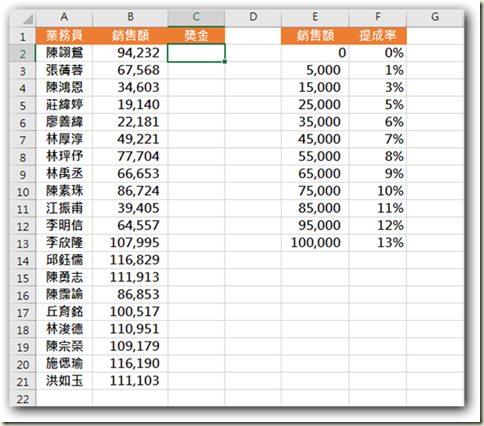
Task: Select row 22 header
Action: click(23, 398)
